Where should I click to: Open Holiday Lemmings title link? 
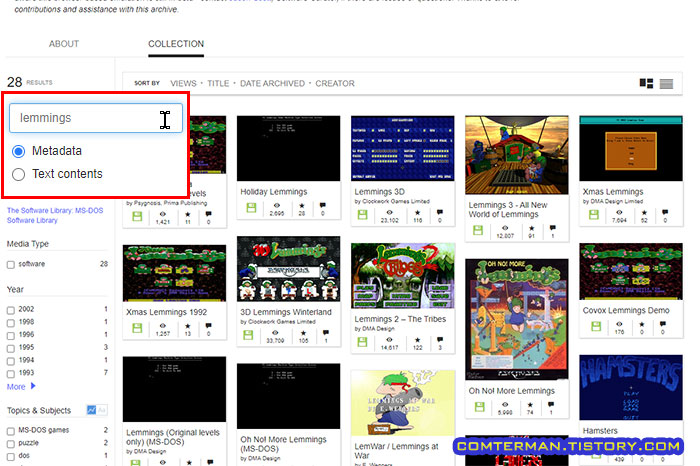pyautogui.click(x=274, y=191)
